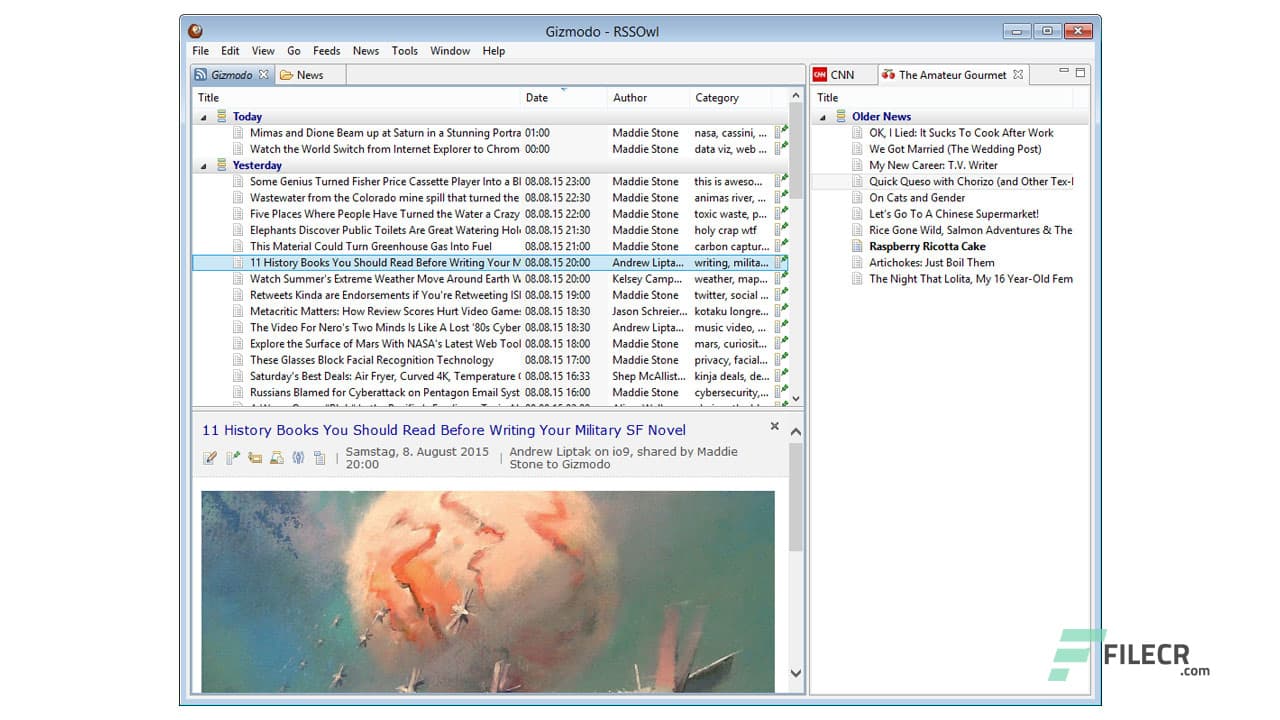
Task: Open the 11 History Books headline link
Action: pyautogui.click(x=446, y=429)
